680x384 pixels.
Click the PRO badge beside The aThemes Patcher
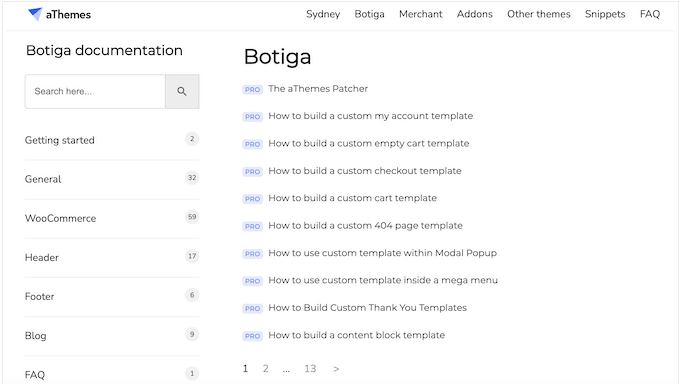point(252,89)
